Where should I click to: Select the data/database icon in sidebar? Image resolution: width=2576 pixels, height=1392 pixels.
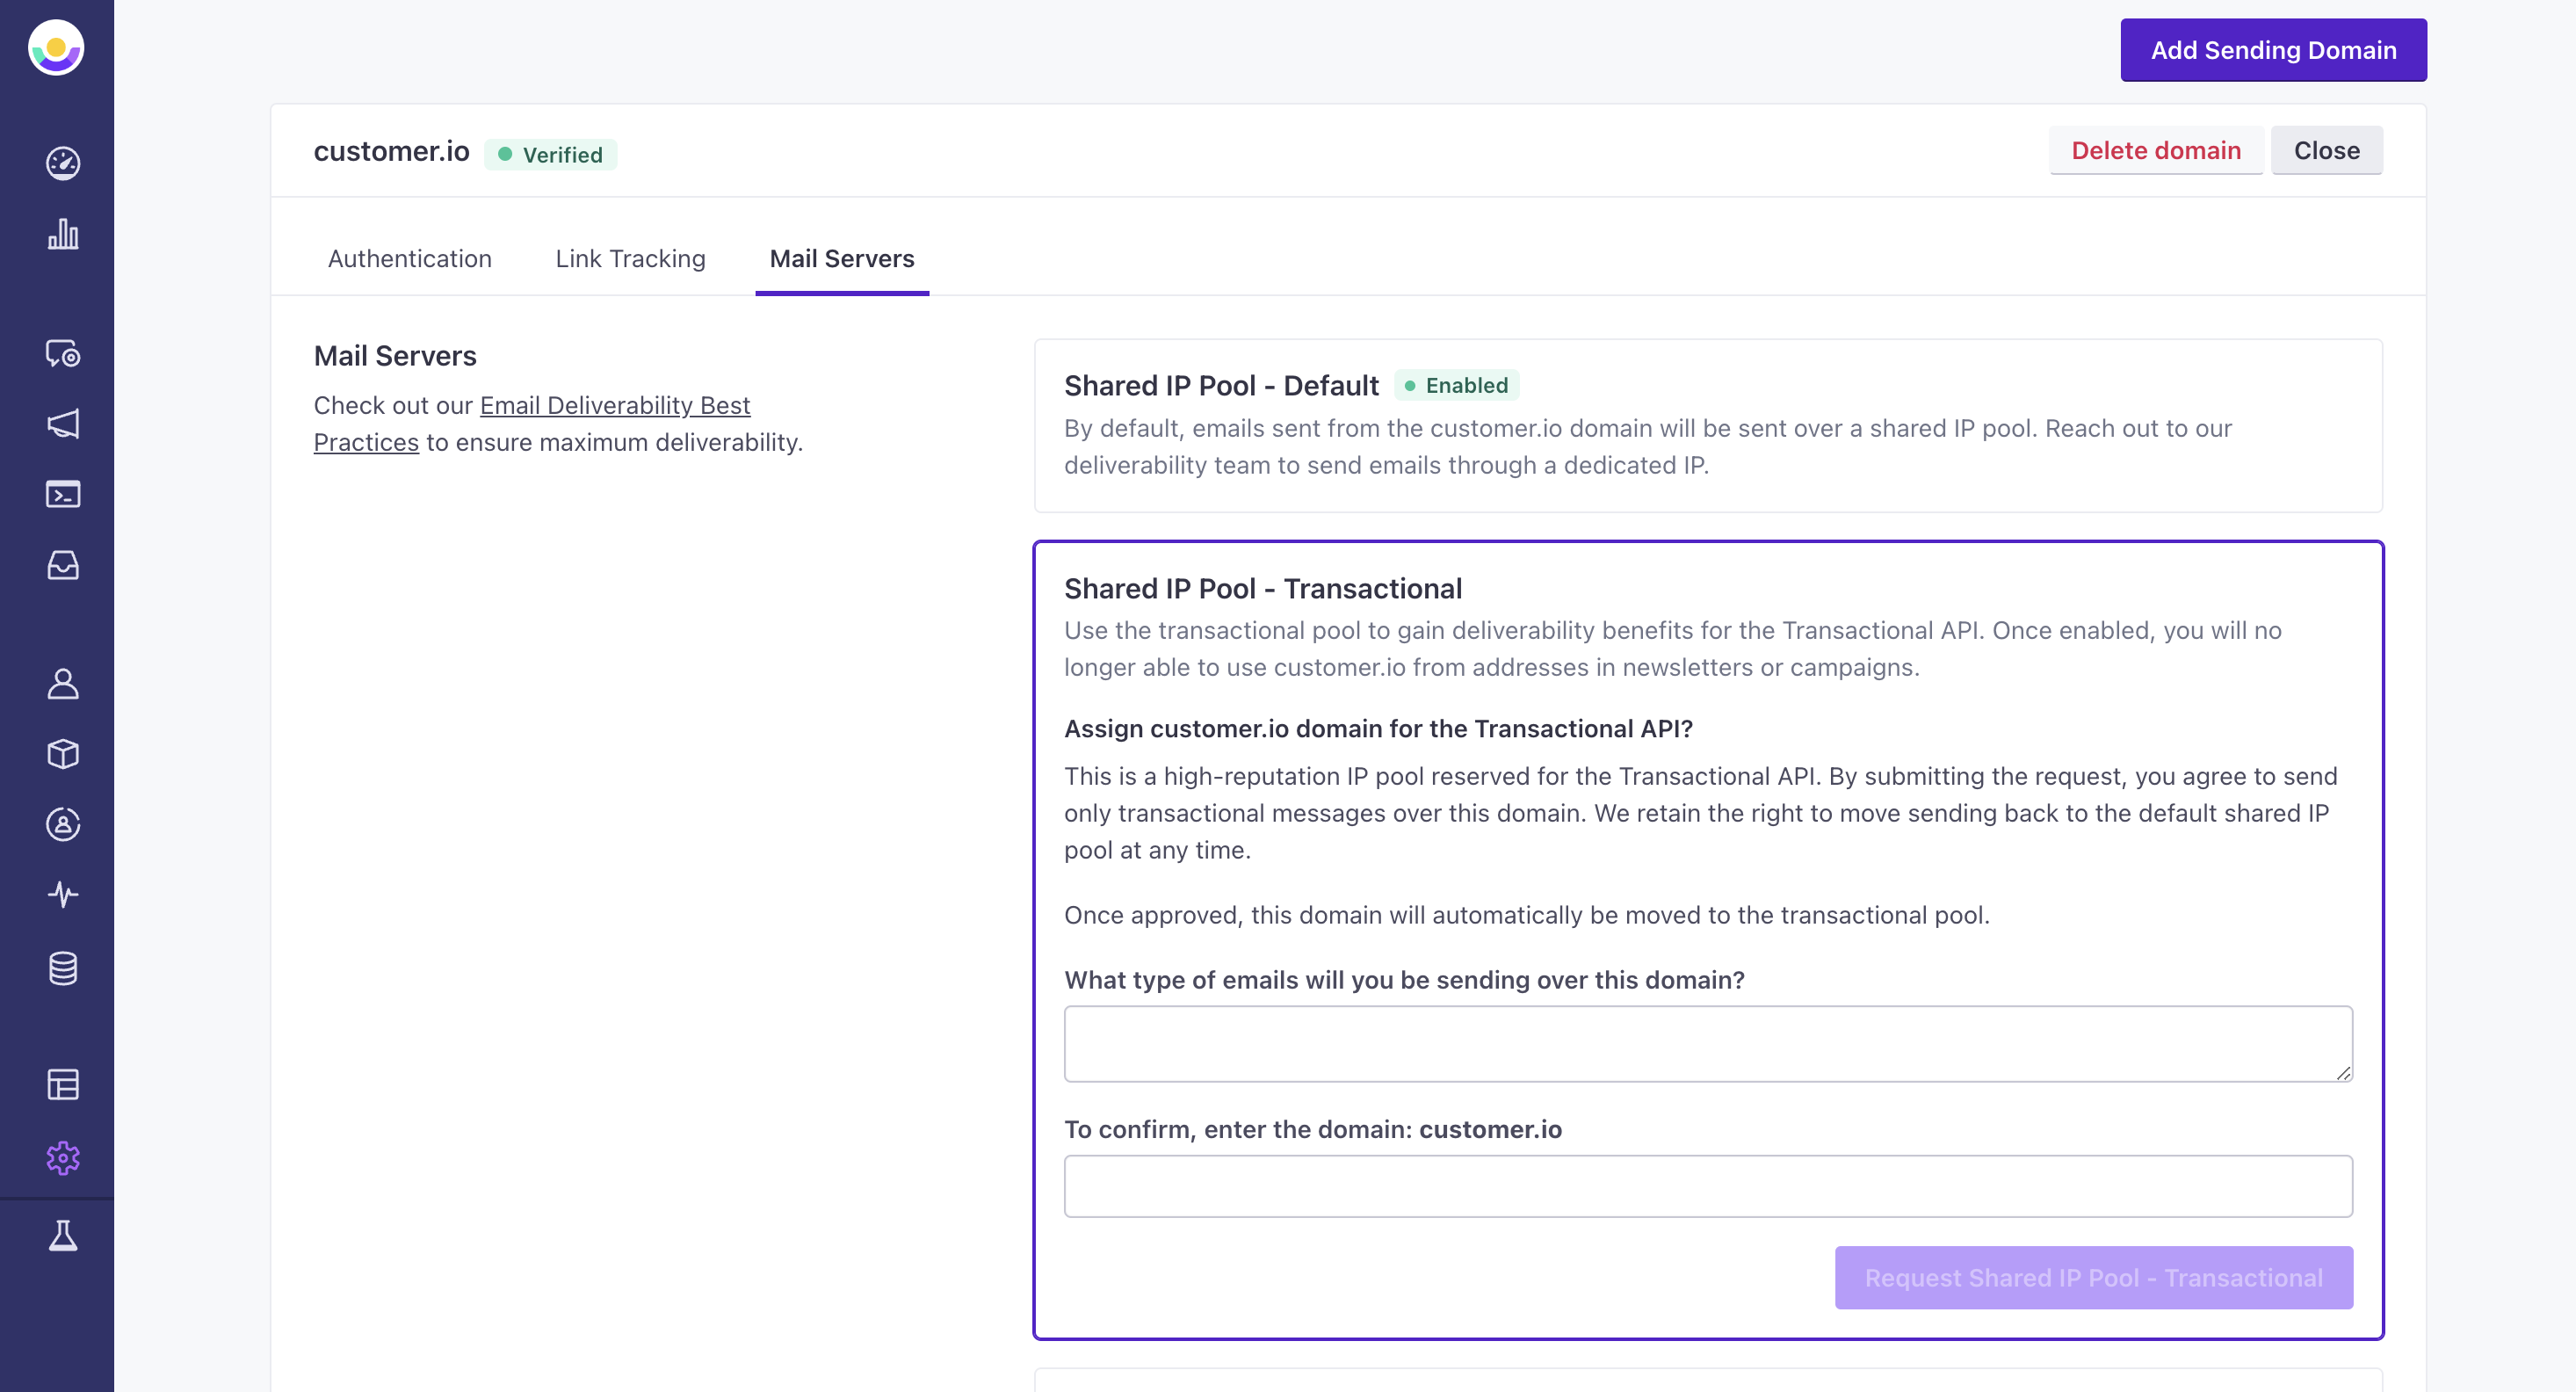coord(60,963)
